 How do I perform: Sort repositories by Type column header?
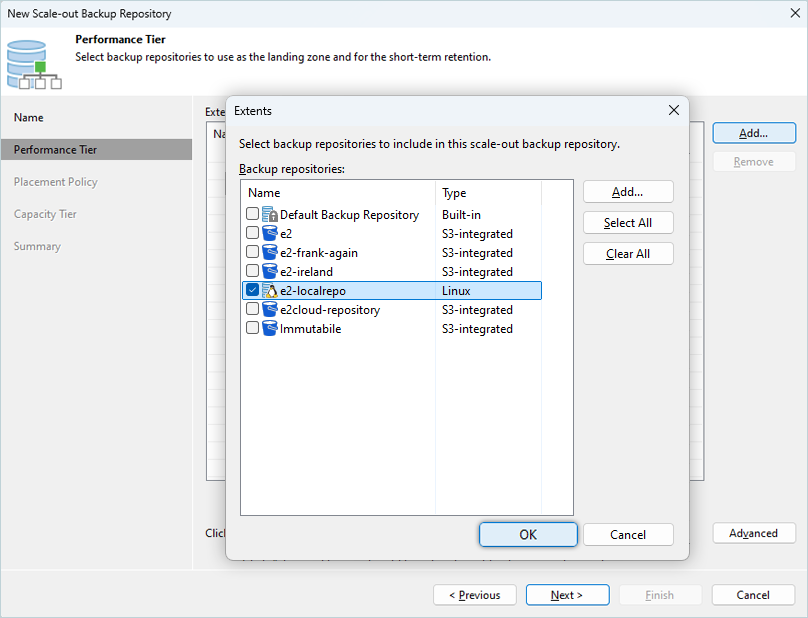488,193
